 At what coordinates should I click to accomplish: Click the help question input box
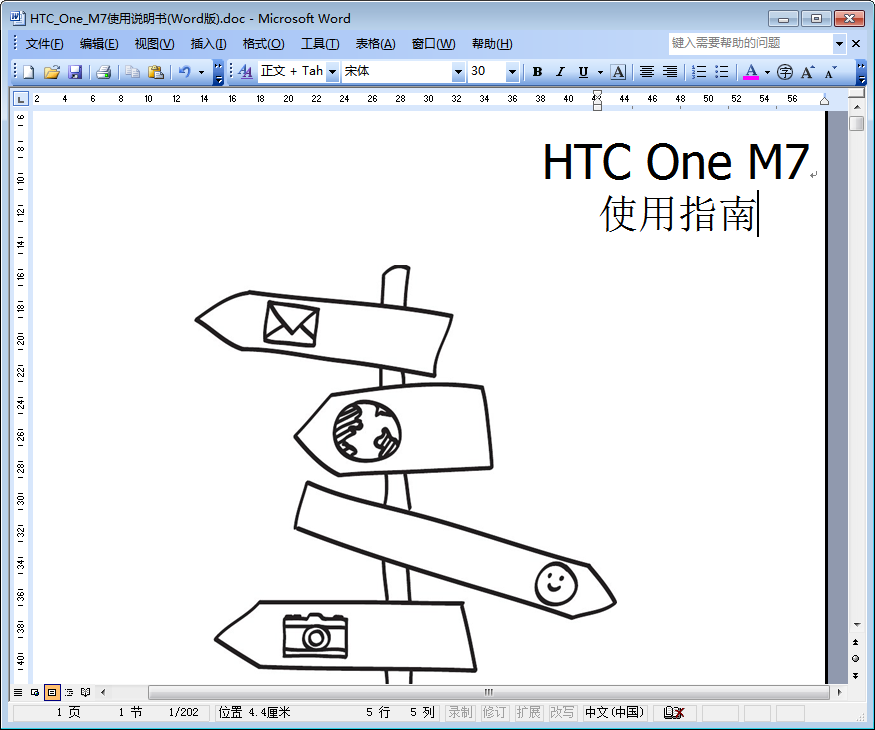tap(751, 44)
